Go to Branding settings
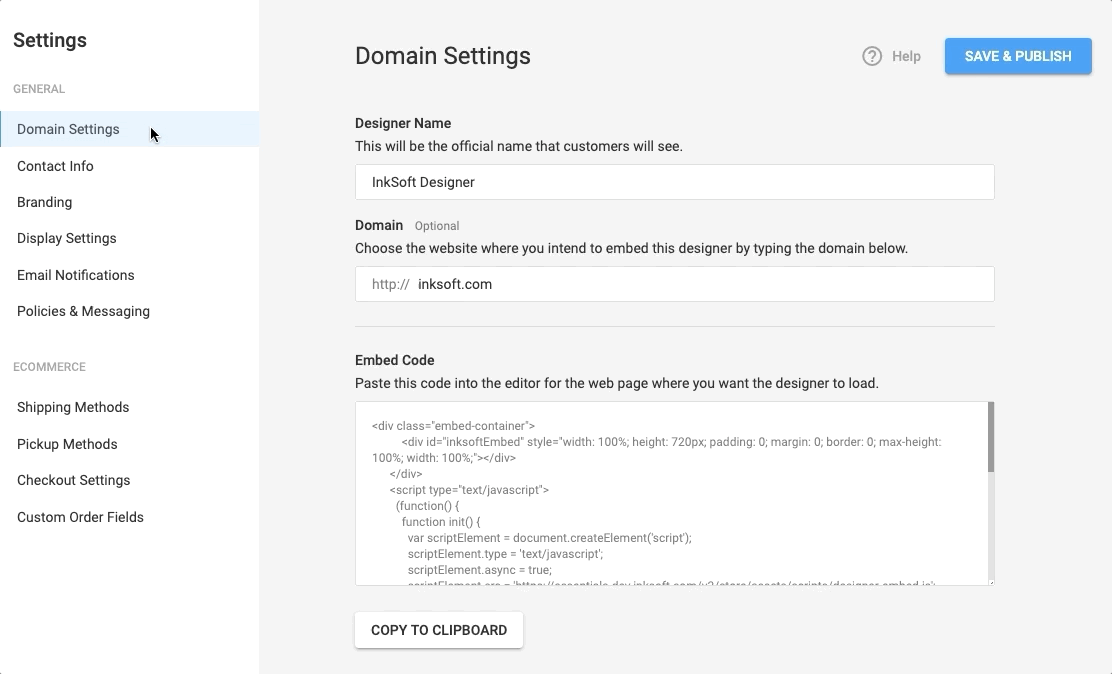Image resolution: width=1112 pixels, height=674 pixels. coord(45,202)
